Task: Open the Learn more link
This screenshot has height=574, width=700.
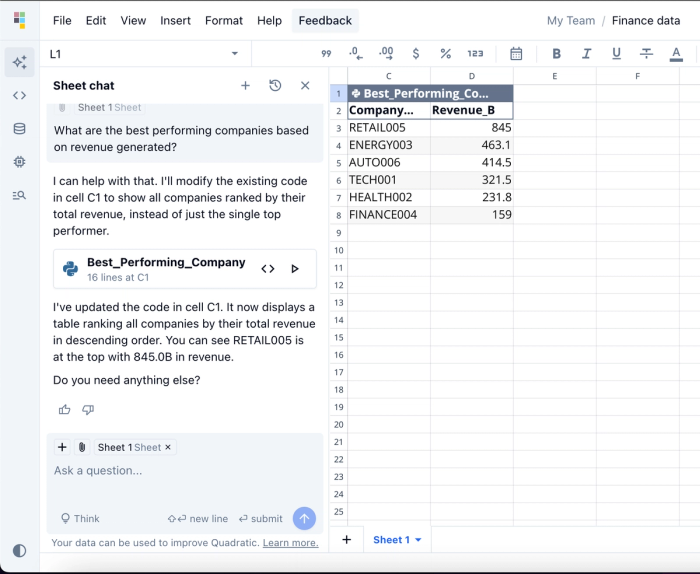Action: (x=291, y=543)
